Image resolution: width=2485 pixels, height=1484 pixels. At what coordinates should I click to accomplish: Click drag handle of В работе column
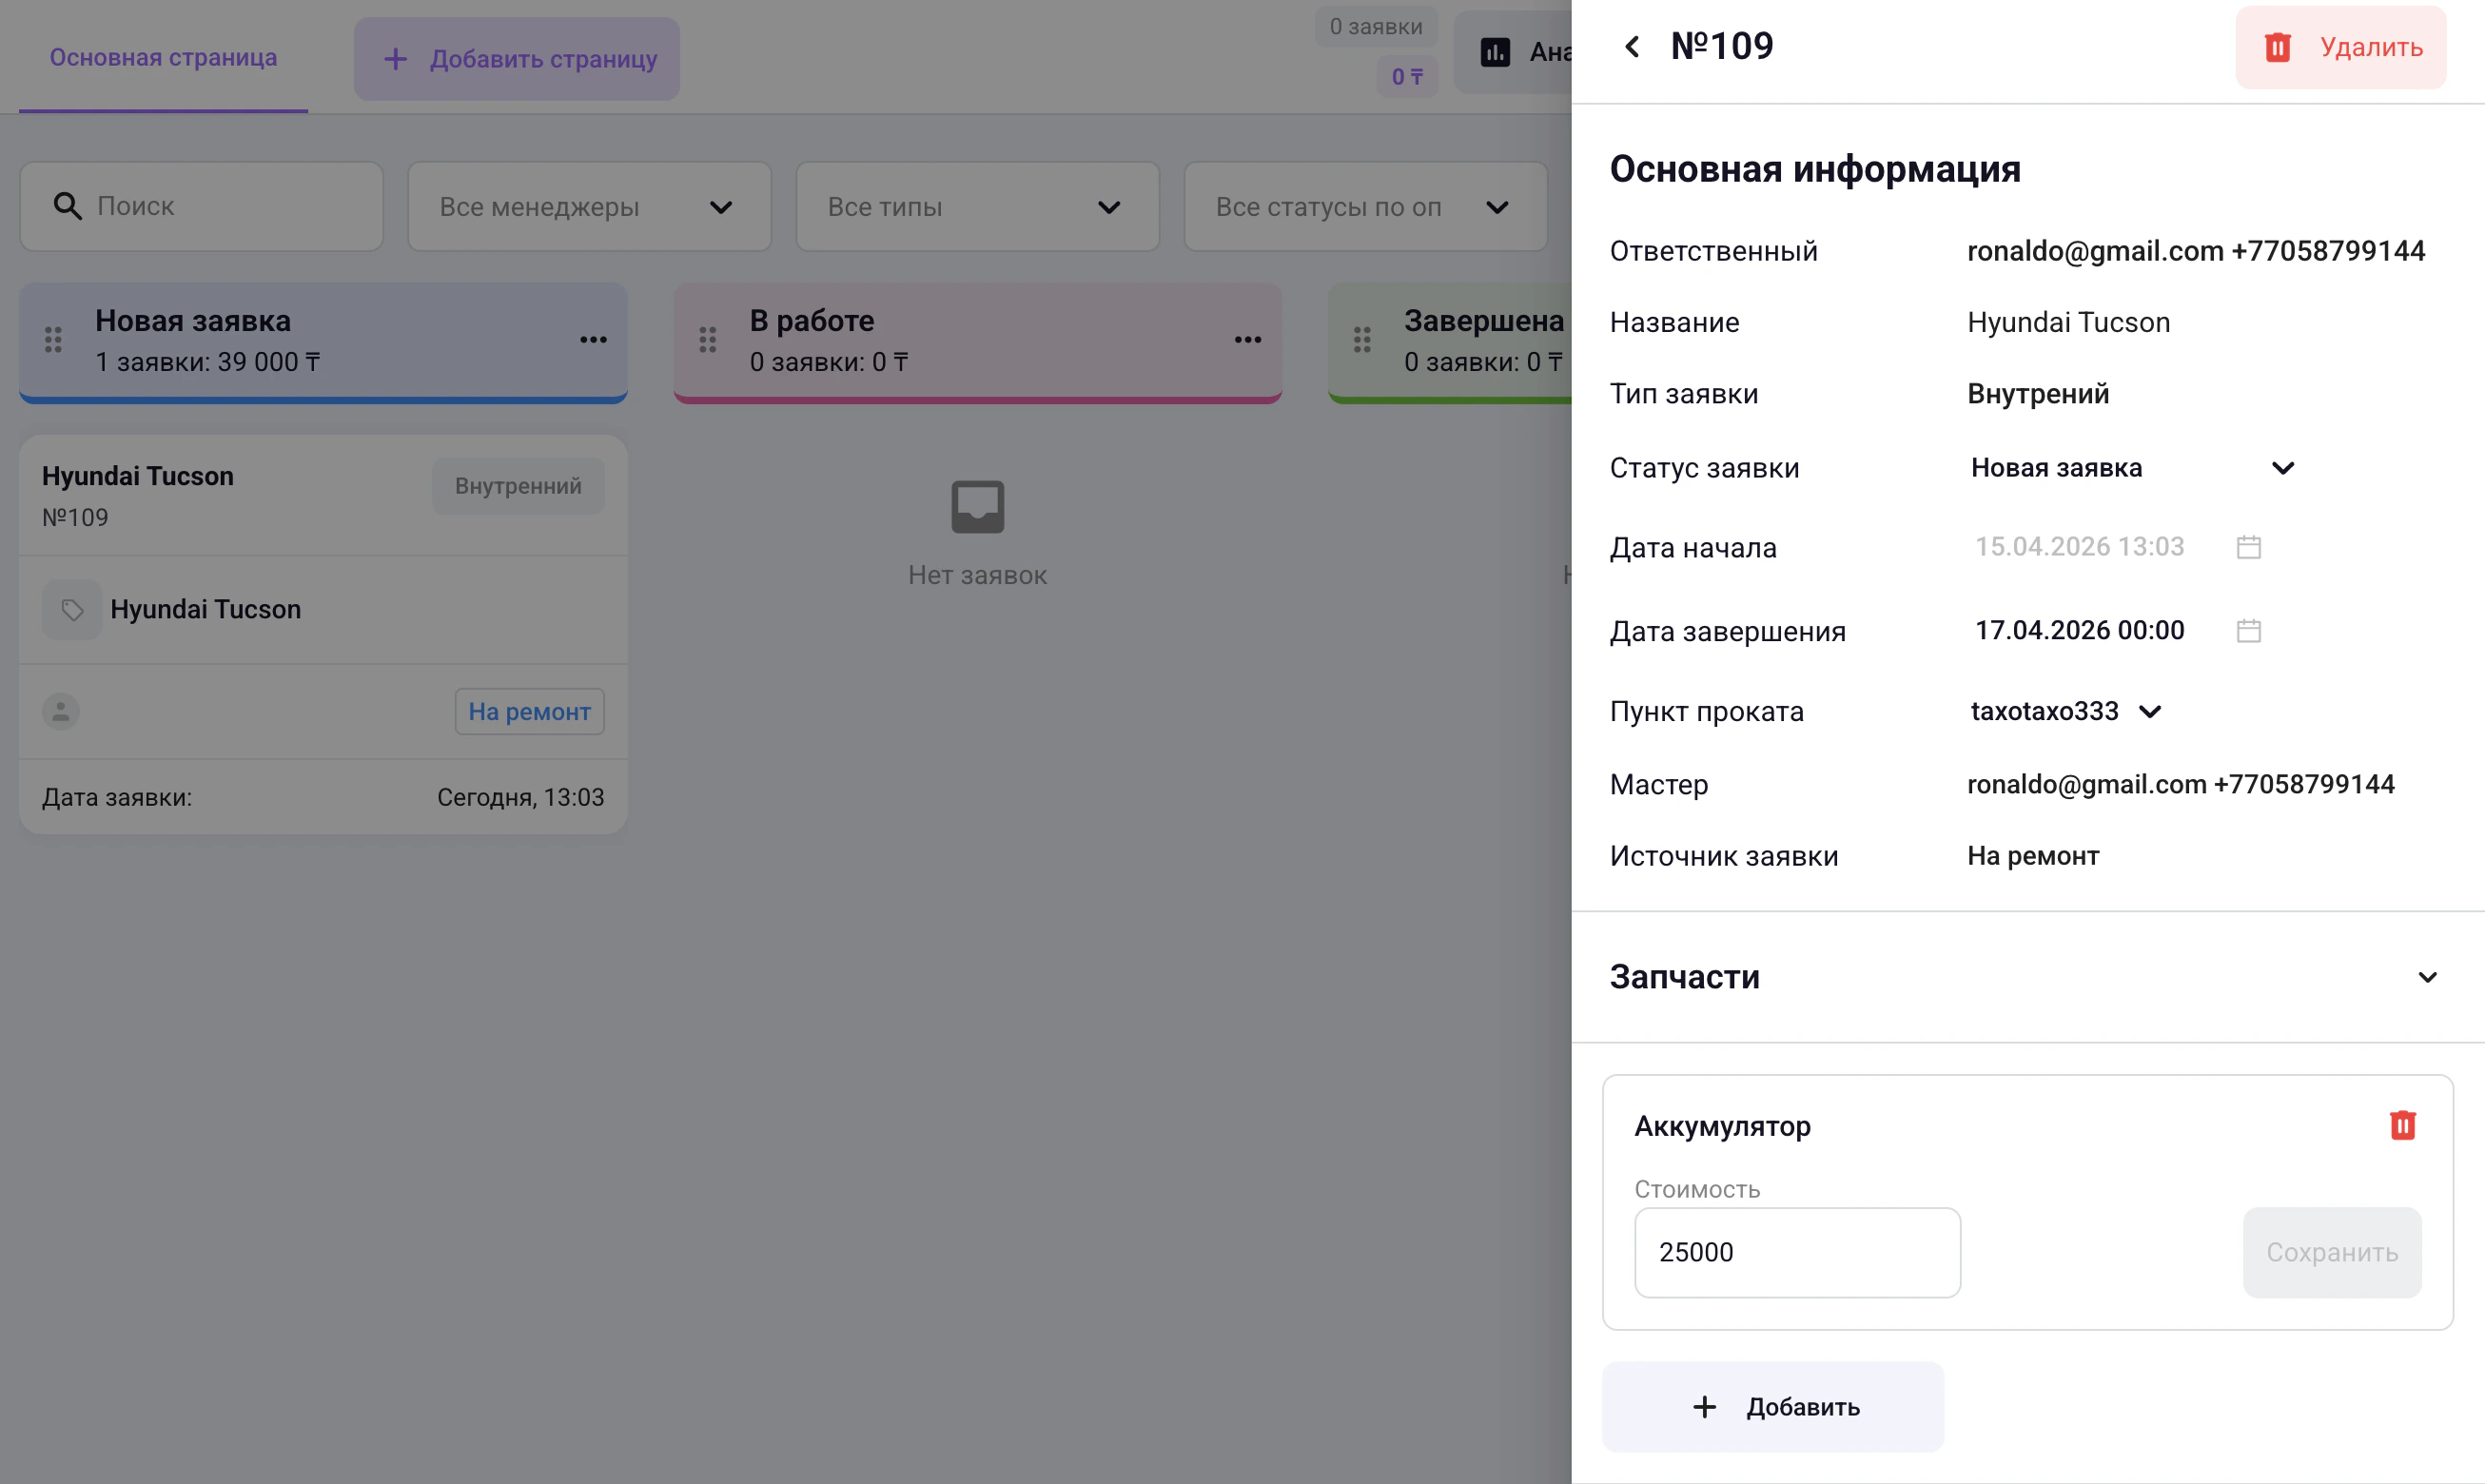click(x=708, y=340)
